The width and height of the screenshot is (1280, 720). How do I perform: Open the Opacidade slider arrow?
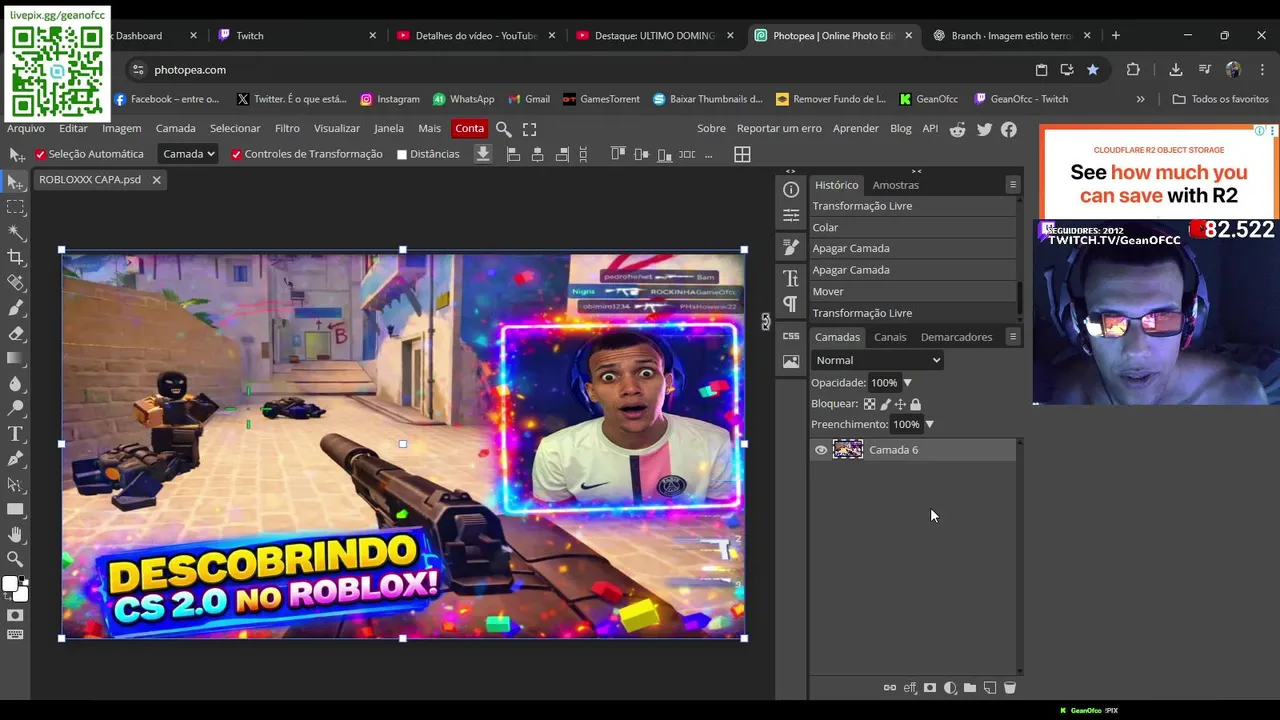coord(907,383)
